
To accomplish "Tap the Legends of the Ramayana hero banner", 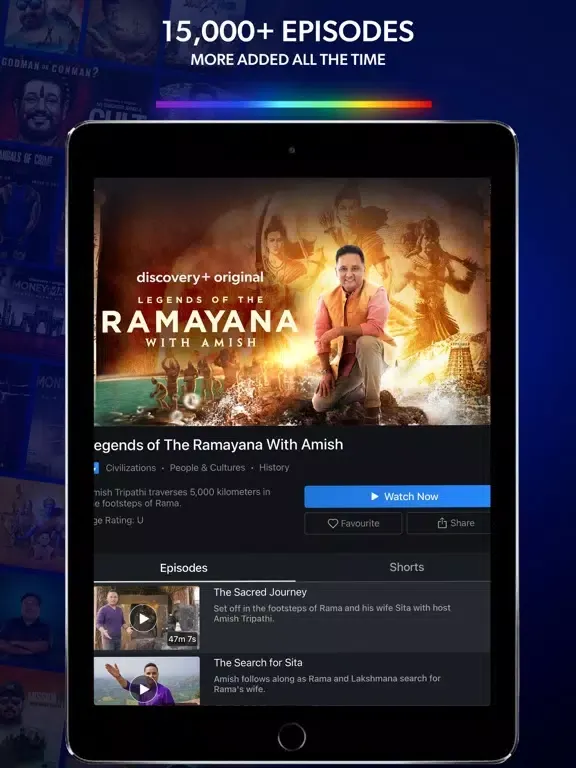I will click(x=292, y=301).
